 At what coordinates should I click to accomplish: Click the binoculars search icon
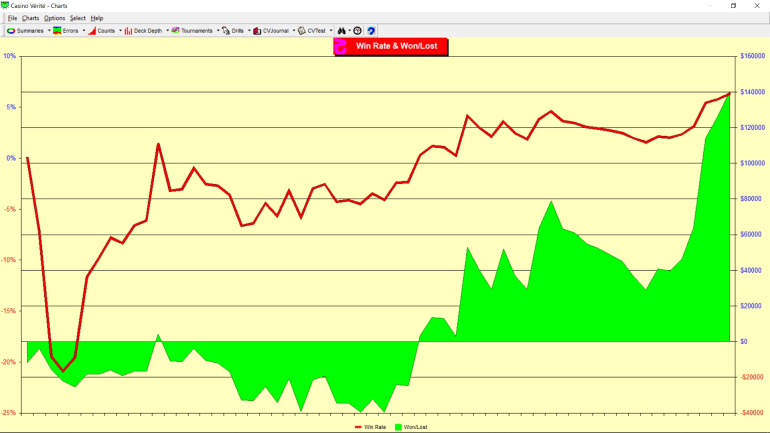(342, 31)
